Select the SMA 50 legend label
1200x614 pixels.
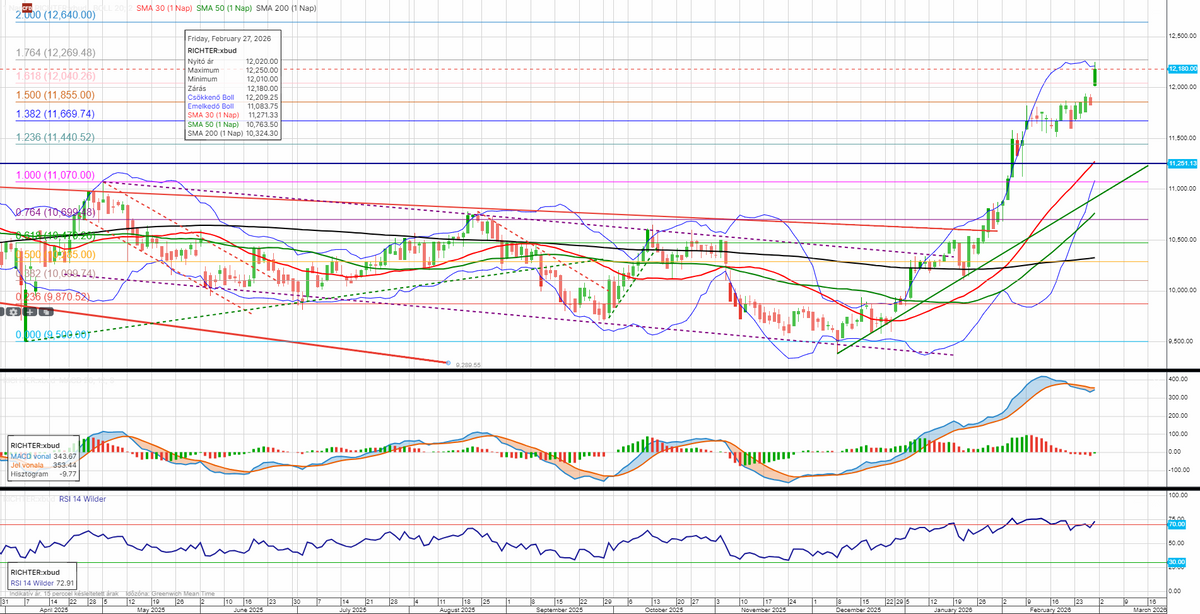(225, 7)
